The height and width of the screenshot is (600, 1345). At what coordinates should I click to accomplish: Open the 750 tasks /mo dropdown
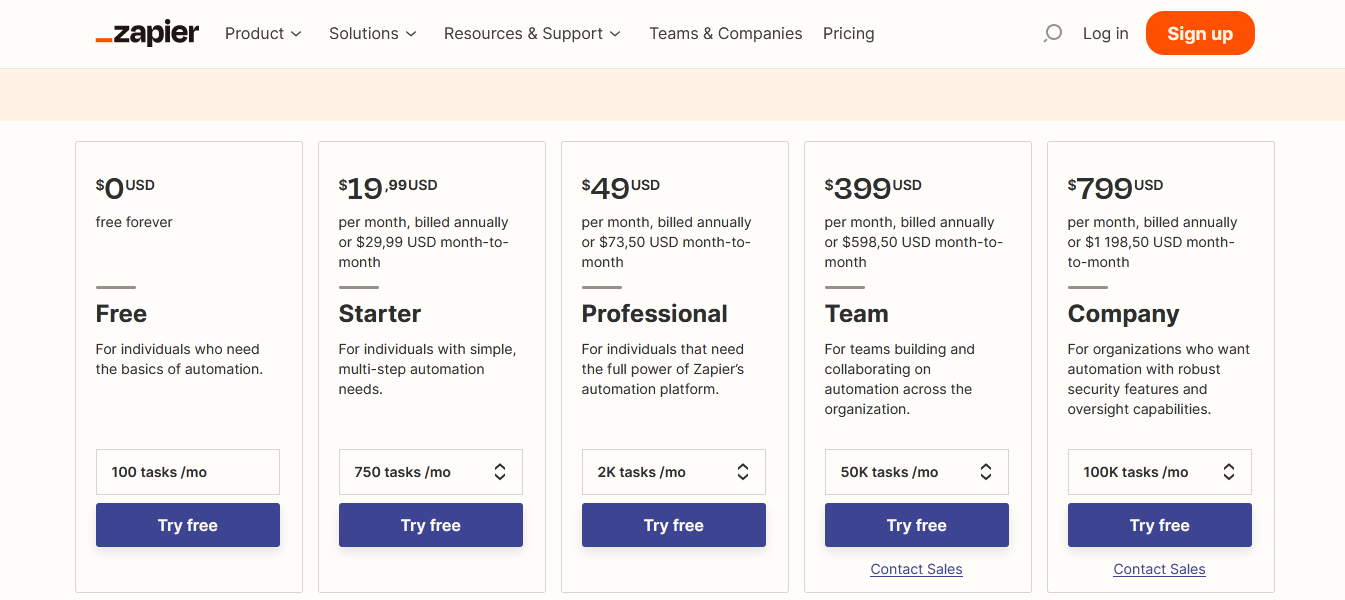431,472
